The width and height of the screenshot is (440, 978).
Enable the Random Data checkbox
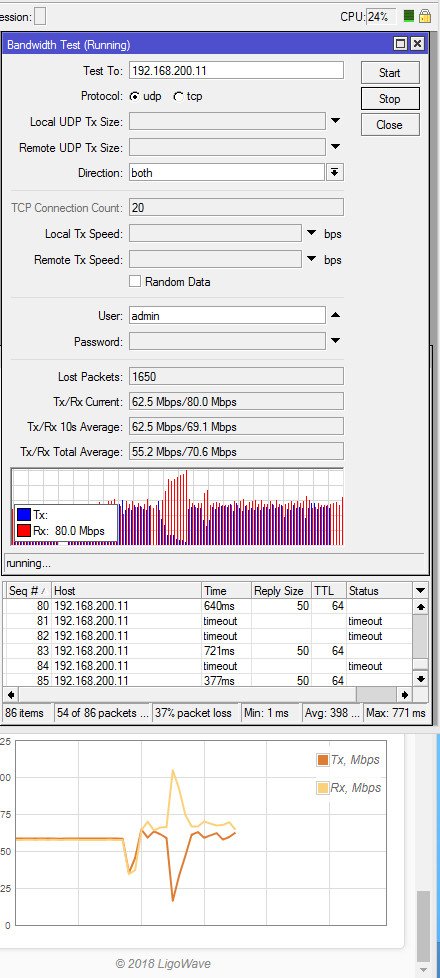[x=135, y=281]
